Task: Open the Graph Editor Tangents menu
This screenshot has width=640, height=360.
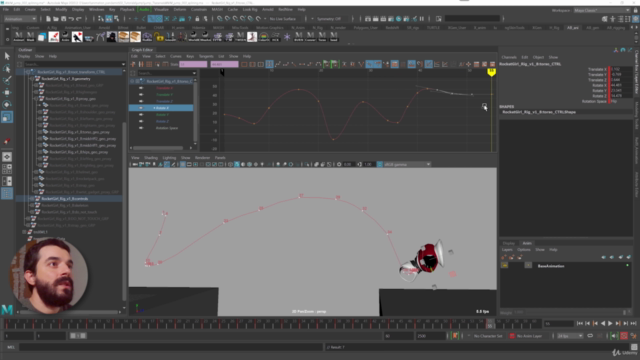Action: (206, 56)
